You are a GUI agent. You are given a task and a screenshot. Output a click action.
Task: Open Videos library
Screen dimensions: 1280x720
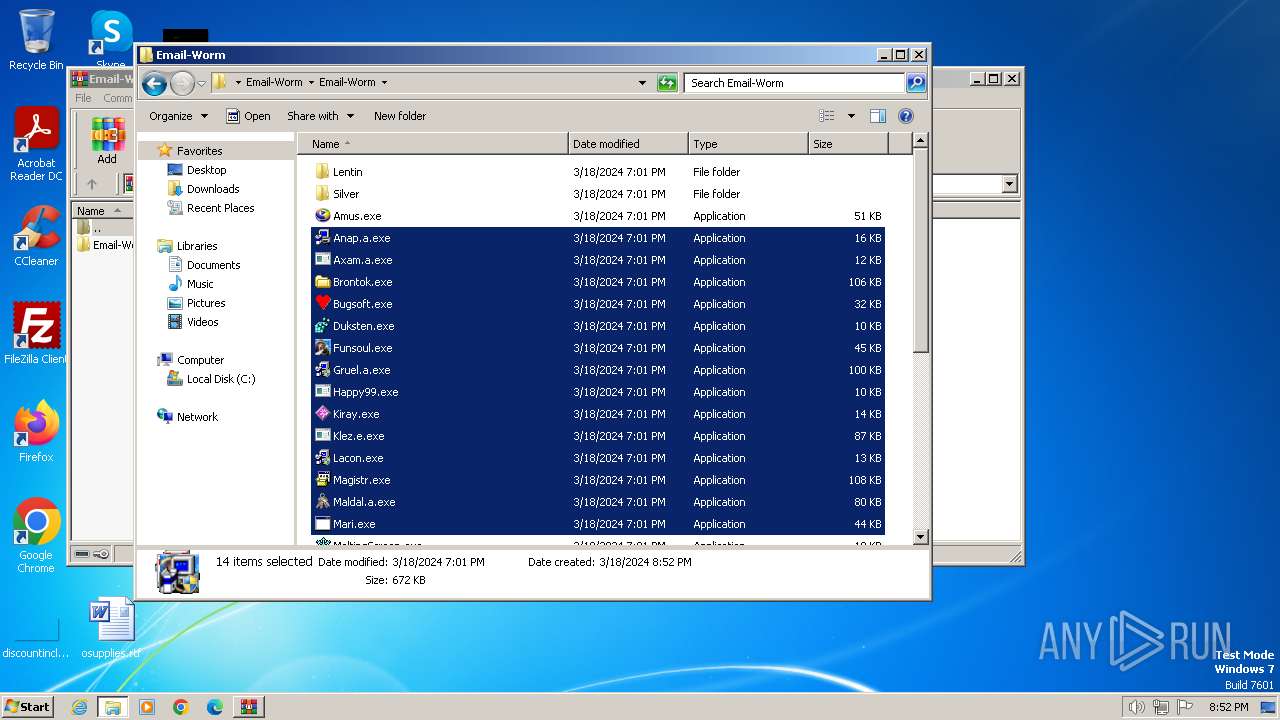pos(202,322)
